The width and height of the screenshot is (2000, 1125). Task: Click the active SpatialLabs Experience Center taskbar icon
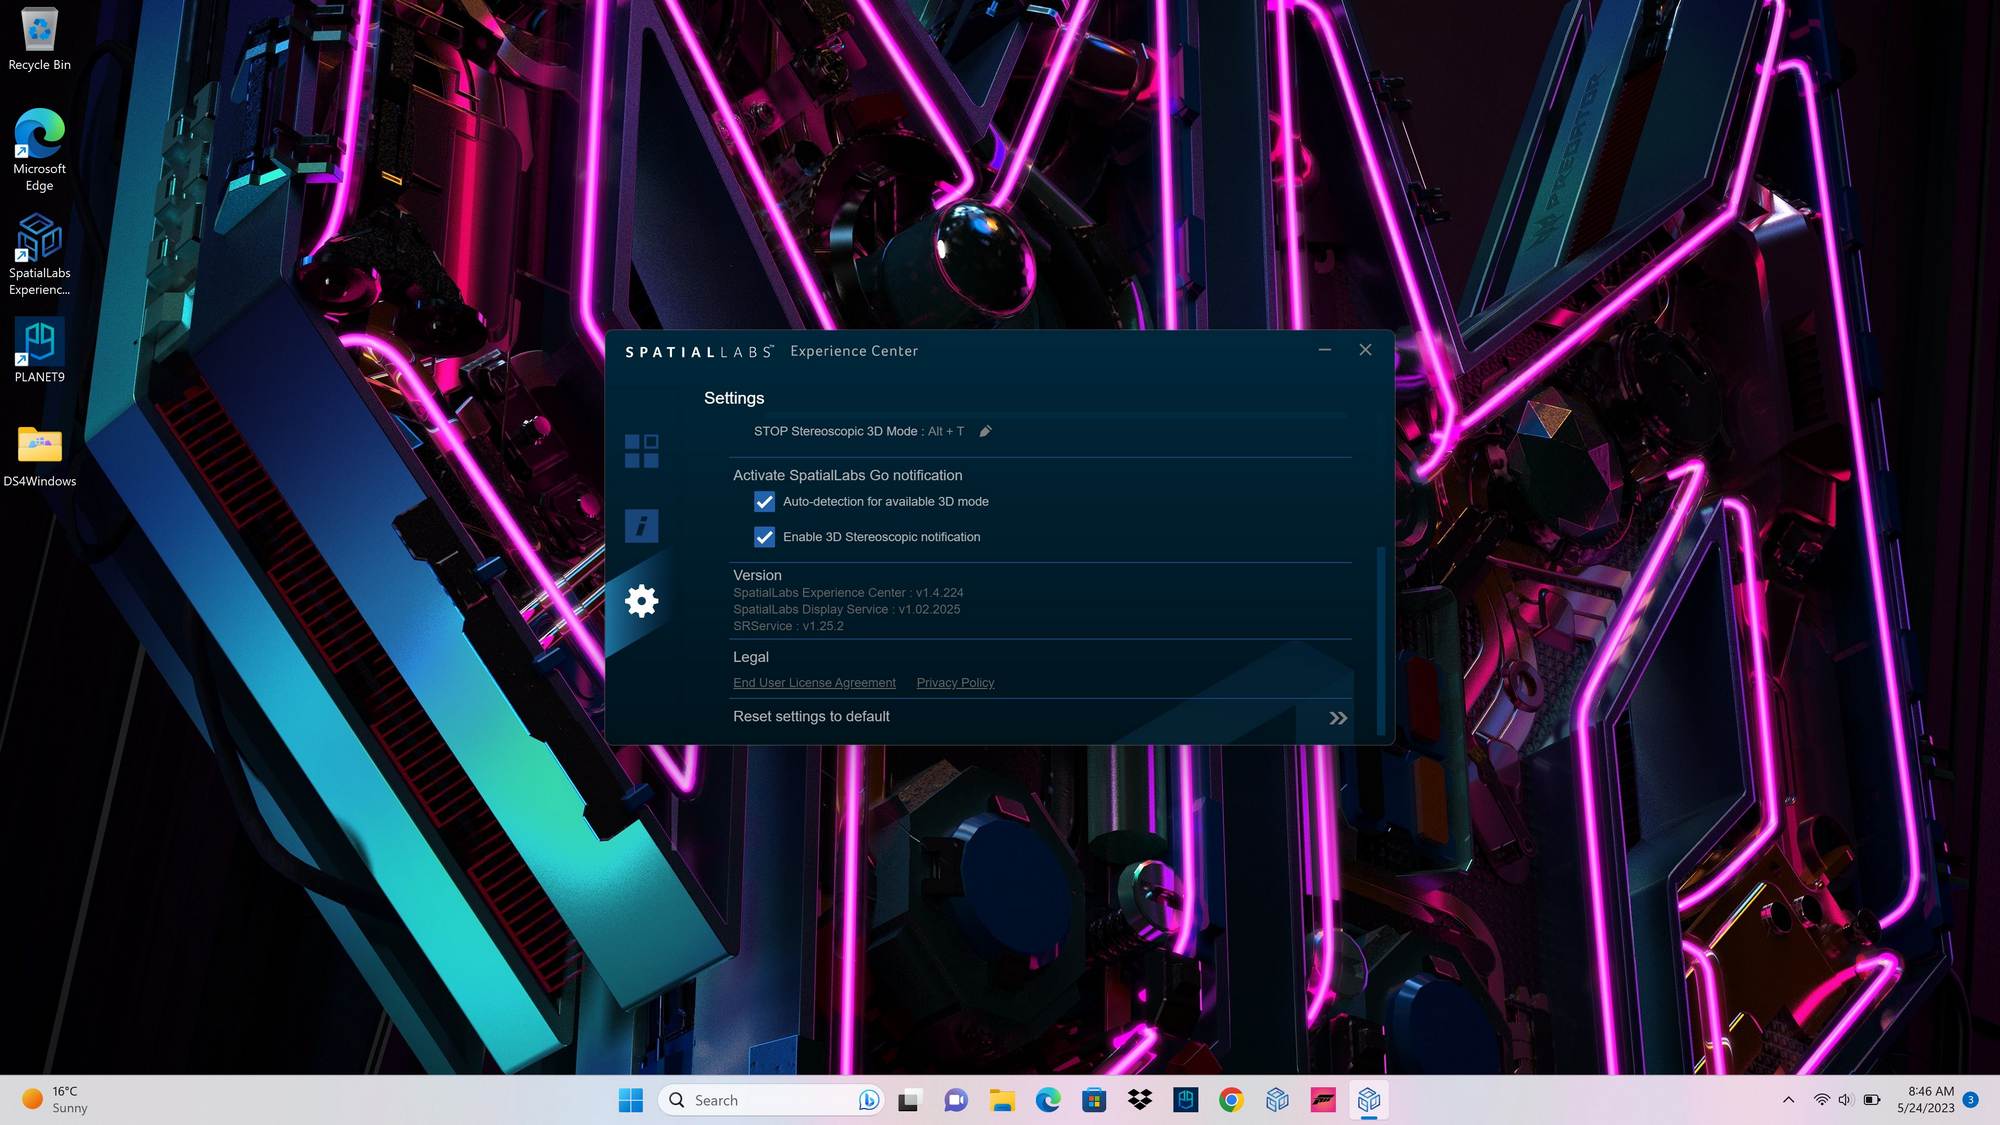tap(1369, 1100)
